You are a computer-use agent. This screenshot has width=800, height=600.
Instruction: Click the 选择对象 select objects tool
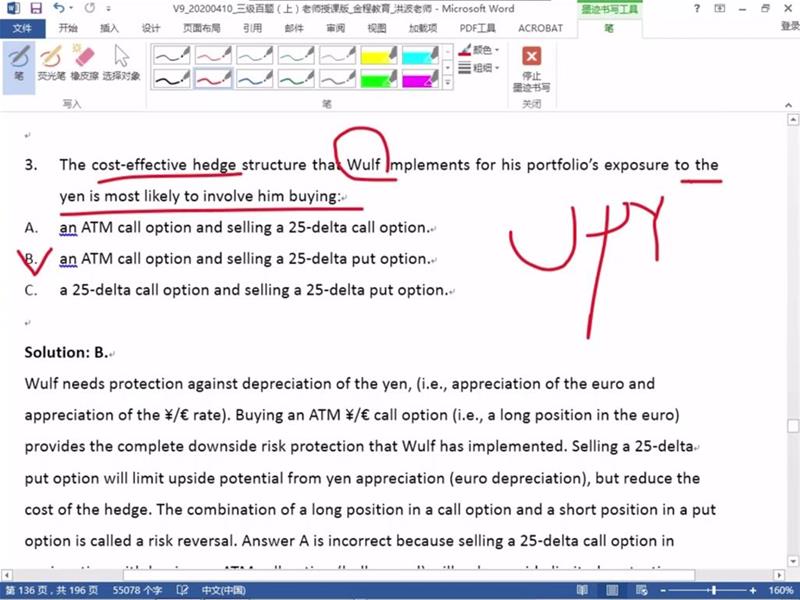pos(121,62)
